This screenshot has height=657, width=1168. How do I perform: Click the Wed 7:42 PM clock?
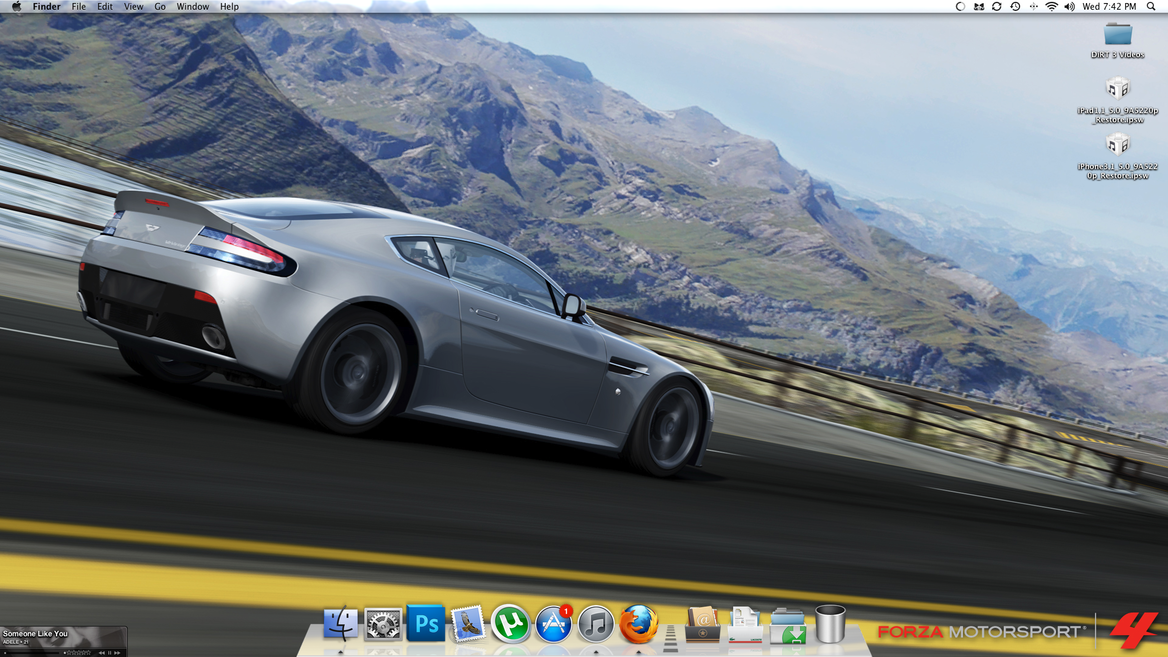[1109, 7]
